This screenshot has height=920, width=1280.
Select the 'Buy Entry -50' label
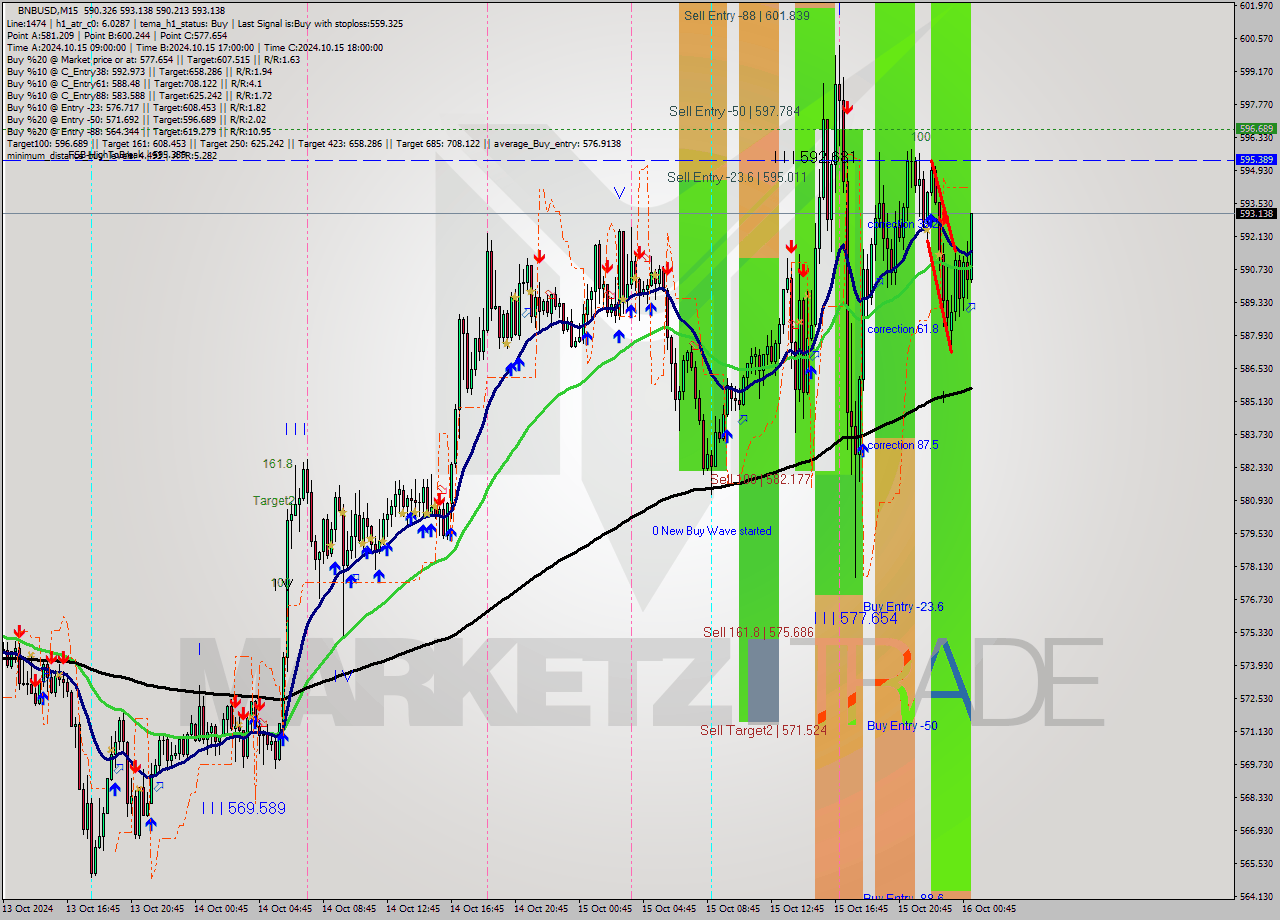tap(902, 725)
